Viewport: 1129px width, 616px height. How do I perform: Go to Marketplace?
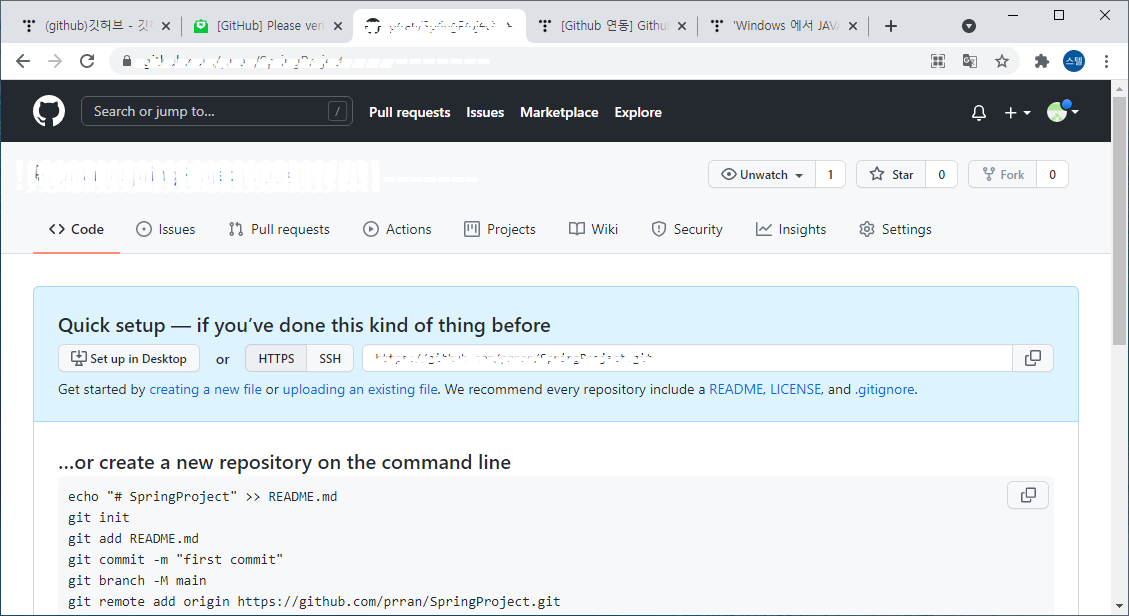(559, 112)
